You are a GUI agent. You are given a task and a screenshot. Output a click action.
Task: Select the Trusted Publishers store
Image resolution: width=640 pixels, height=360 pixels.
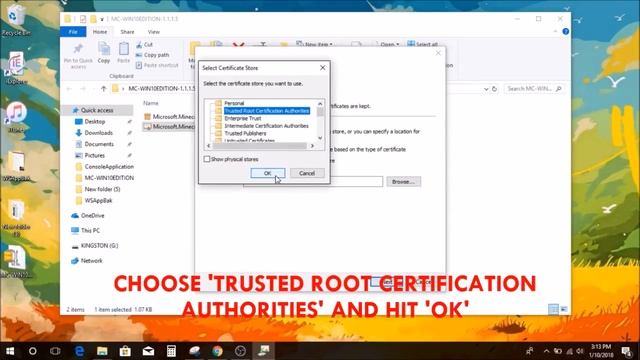pos(245,133)
